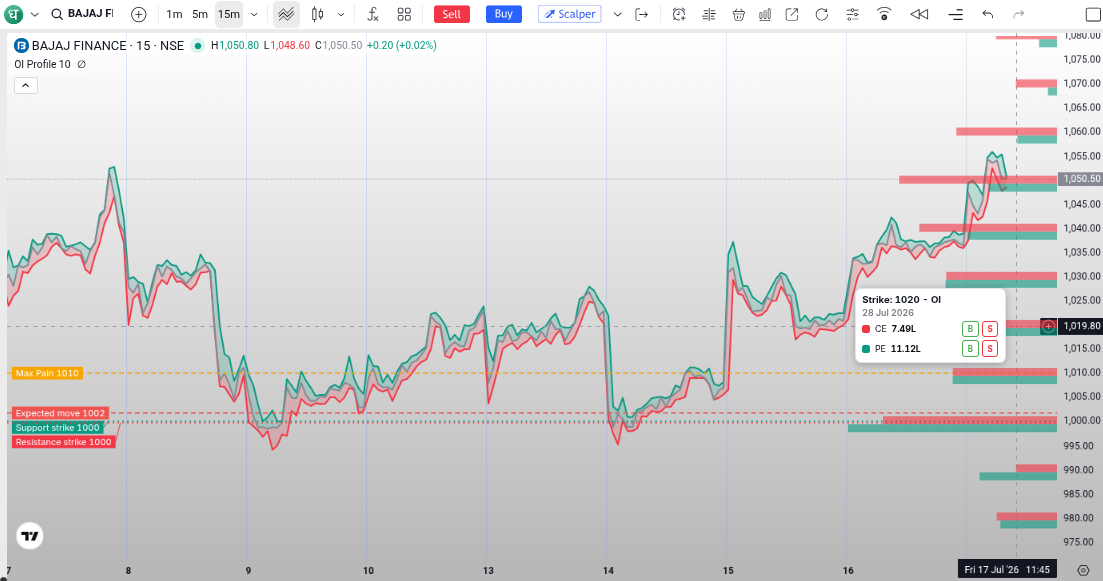Click S button on the PE 11.12L row
Viewport: 1103px width, 581px height.
990,348
